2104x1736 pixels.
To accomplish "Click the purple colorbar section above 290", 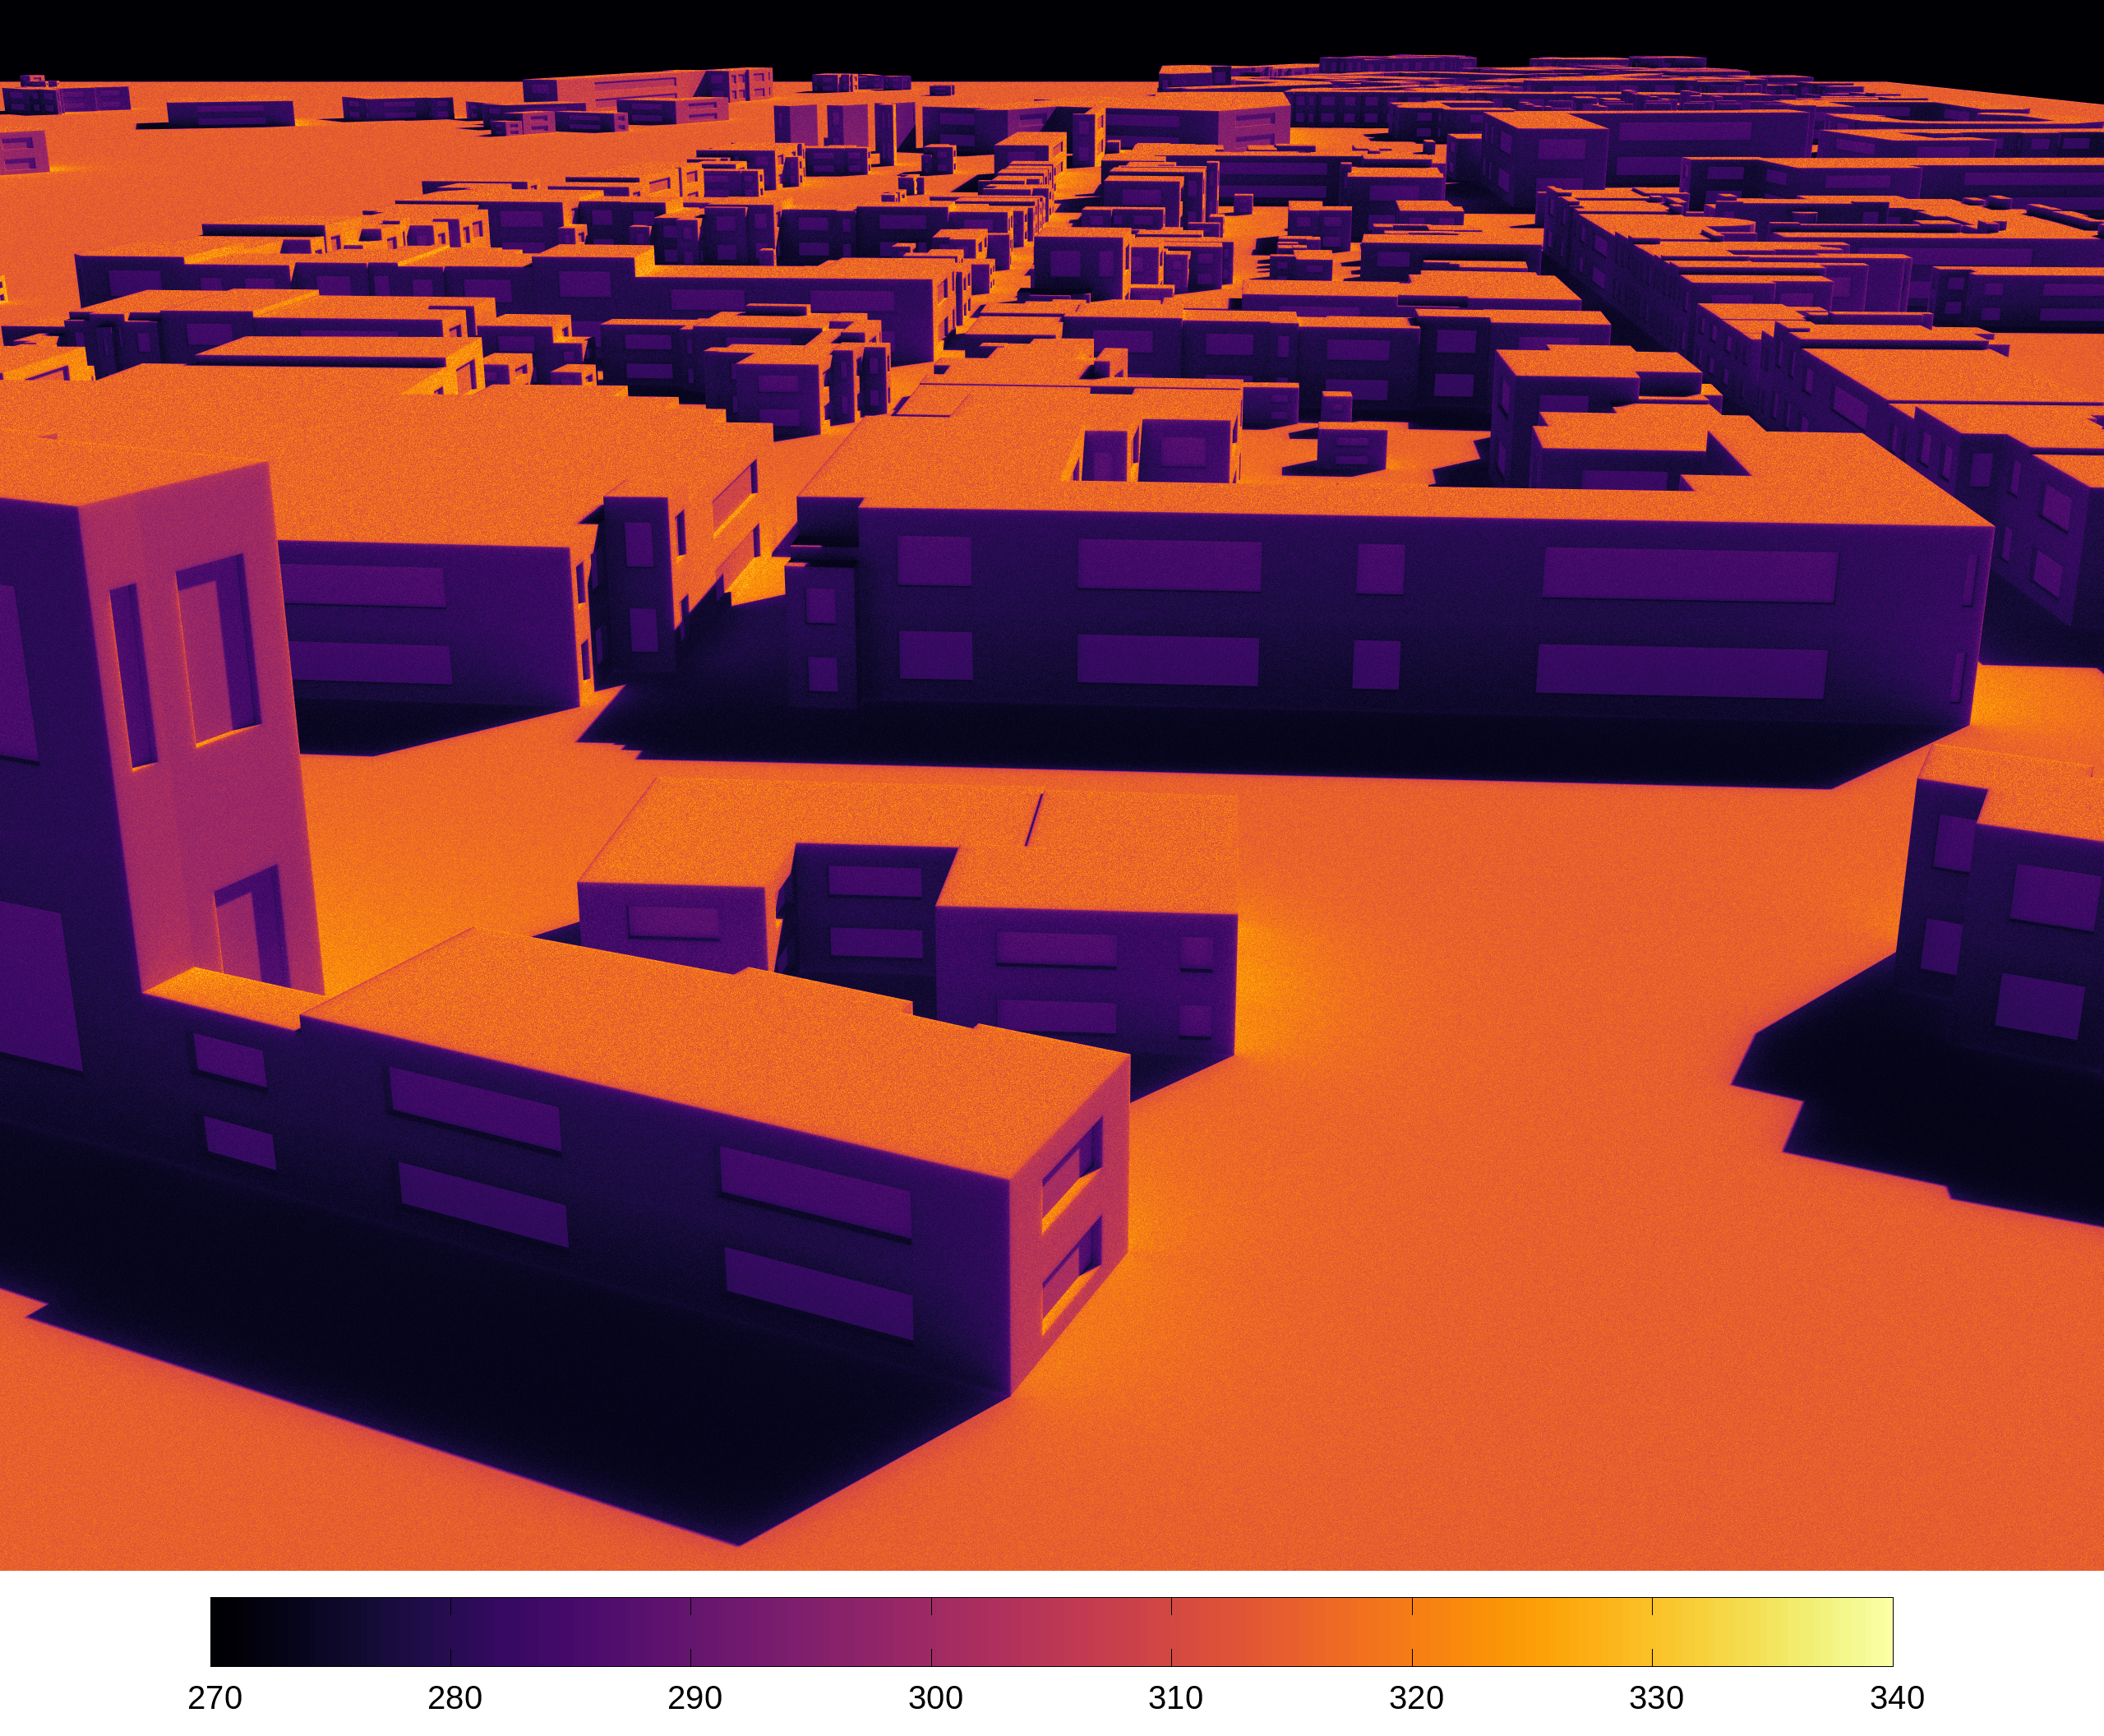I will coord(691,1632).
